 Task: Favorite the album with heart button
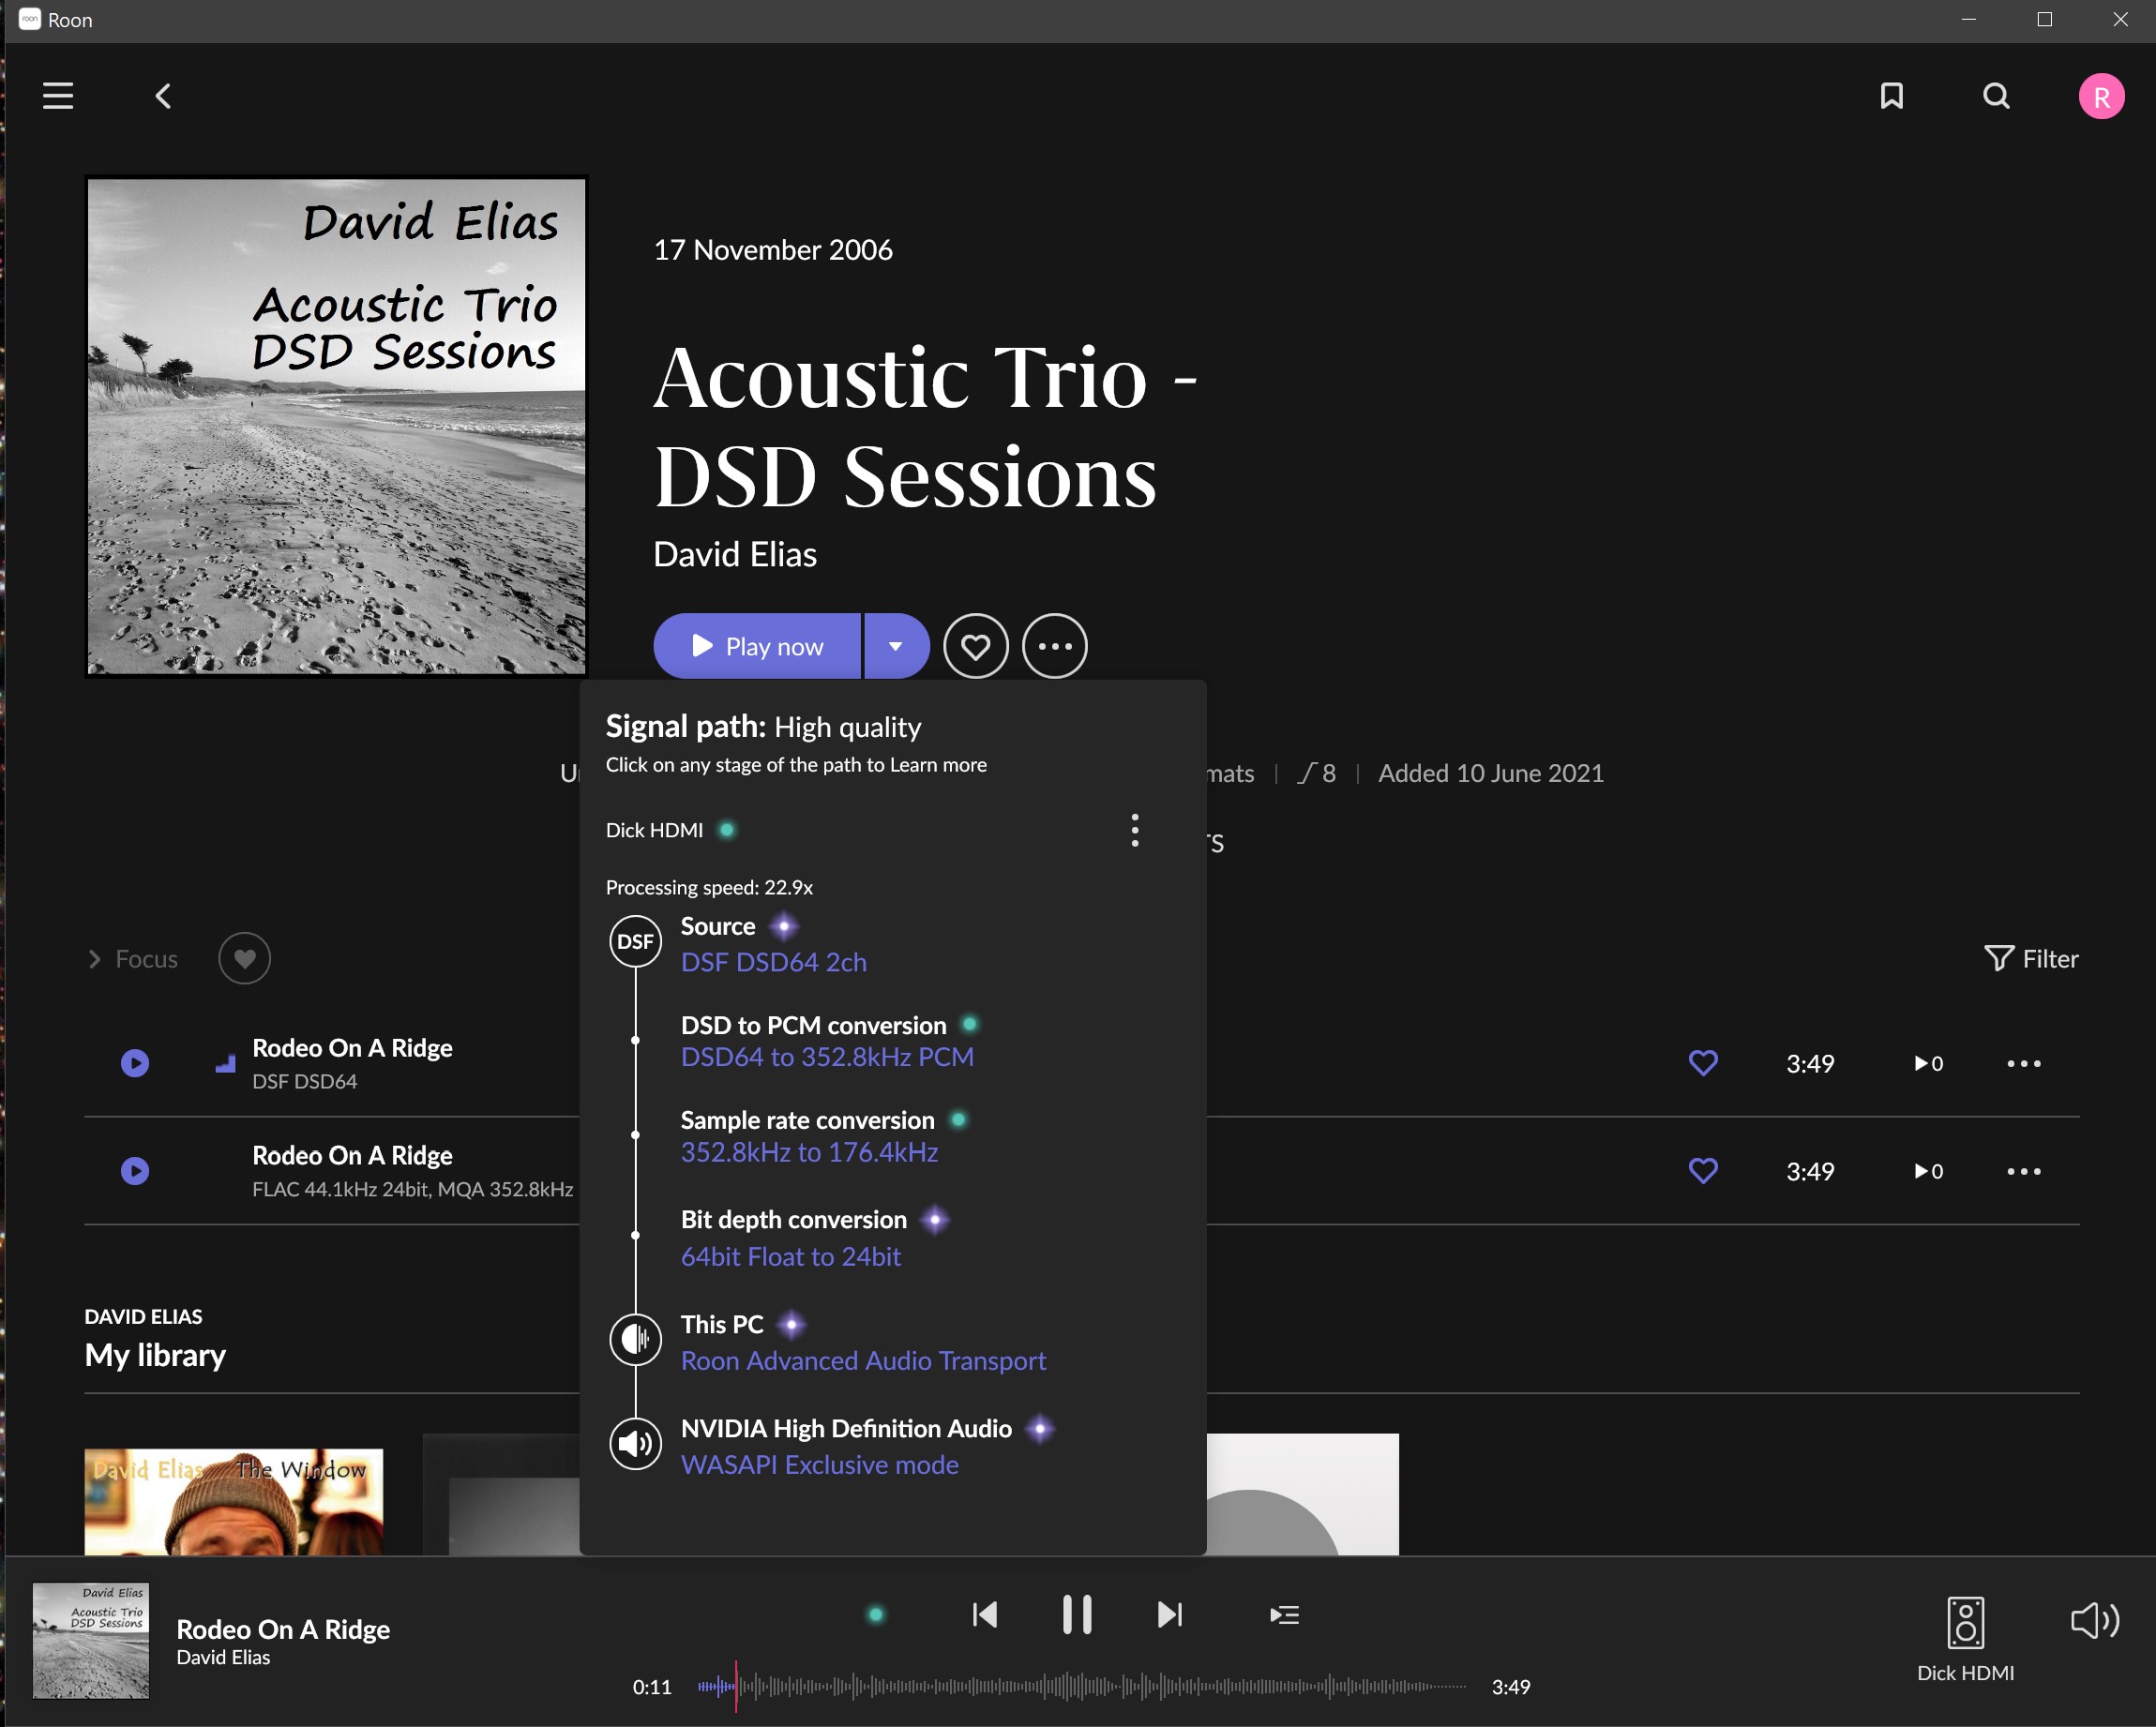(976, 646)
